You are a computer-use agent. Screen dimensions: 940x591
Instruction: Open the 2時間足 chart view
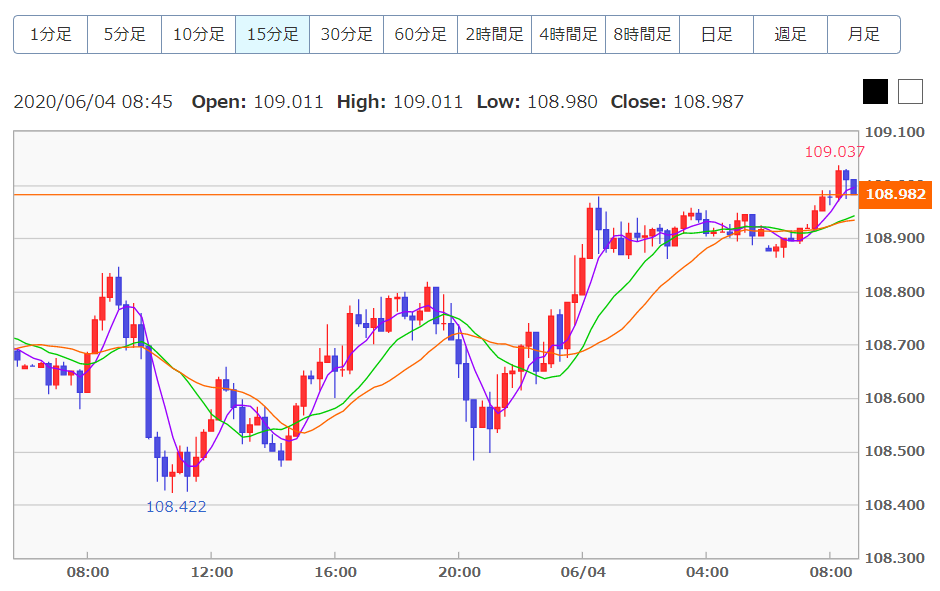tap(494, 34)
